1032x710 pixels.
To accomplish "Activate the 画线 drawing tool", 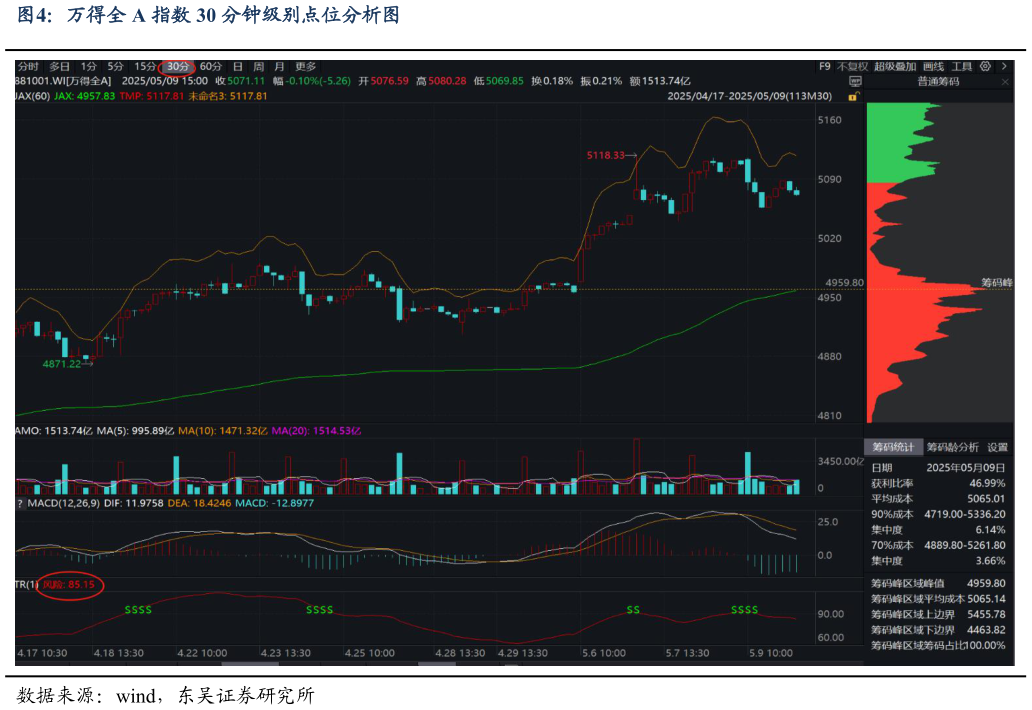I will point(933,66).
